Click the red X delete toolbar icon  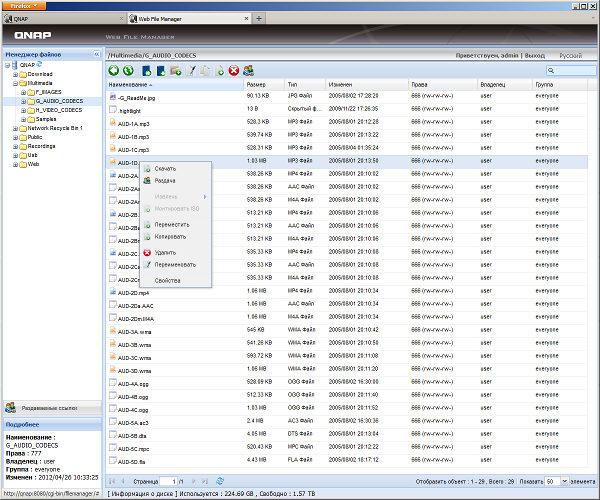pyautogui.click(x=234, y=70)
